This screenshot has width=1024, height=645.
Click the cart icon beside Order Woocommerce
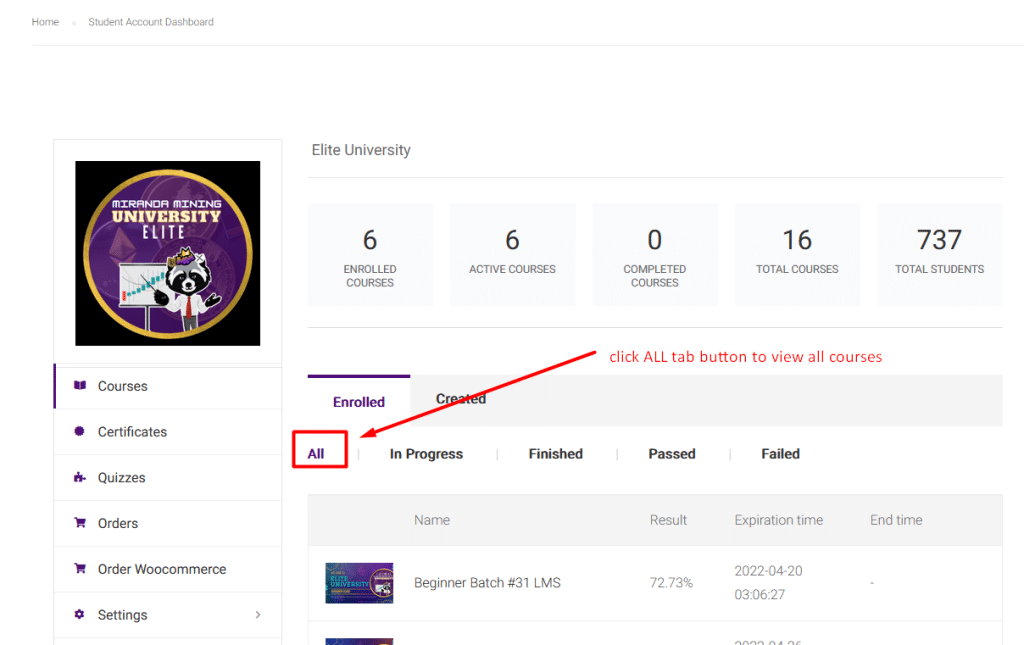tap(80, 569)
